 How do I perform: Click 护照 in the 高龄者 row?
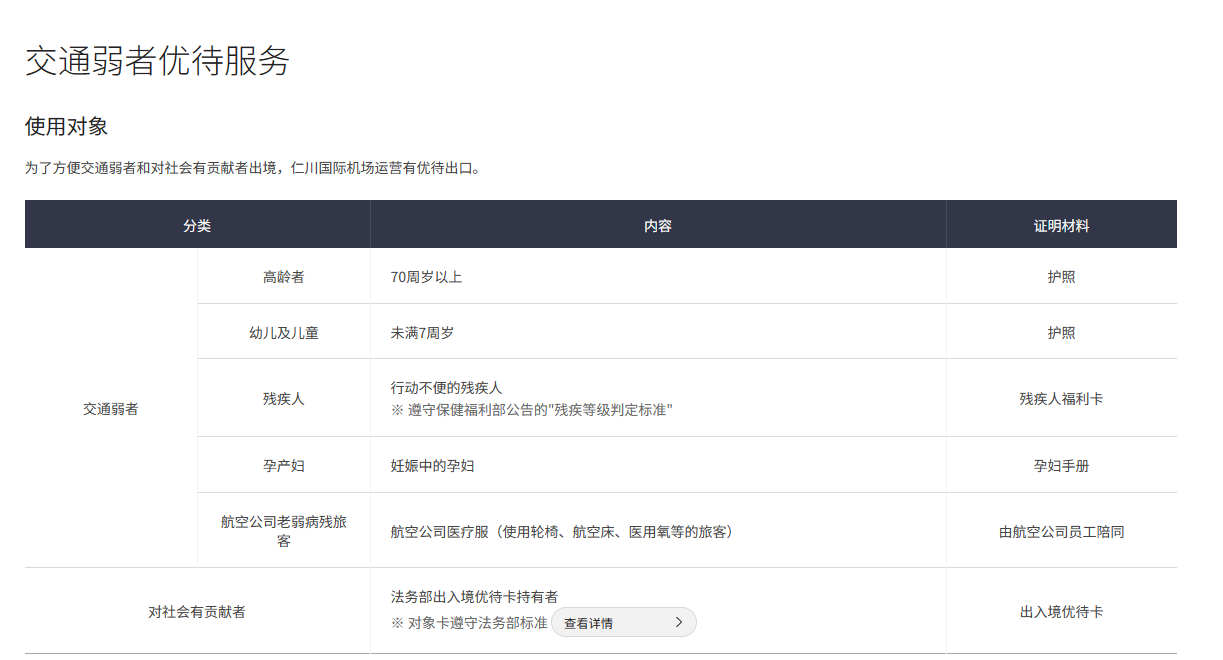[x=1061, y=277]
